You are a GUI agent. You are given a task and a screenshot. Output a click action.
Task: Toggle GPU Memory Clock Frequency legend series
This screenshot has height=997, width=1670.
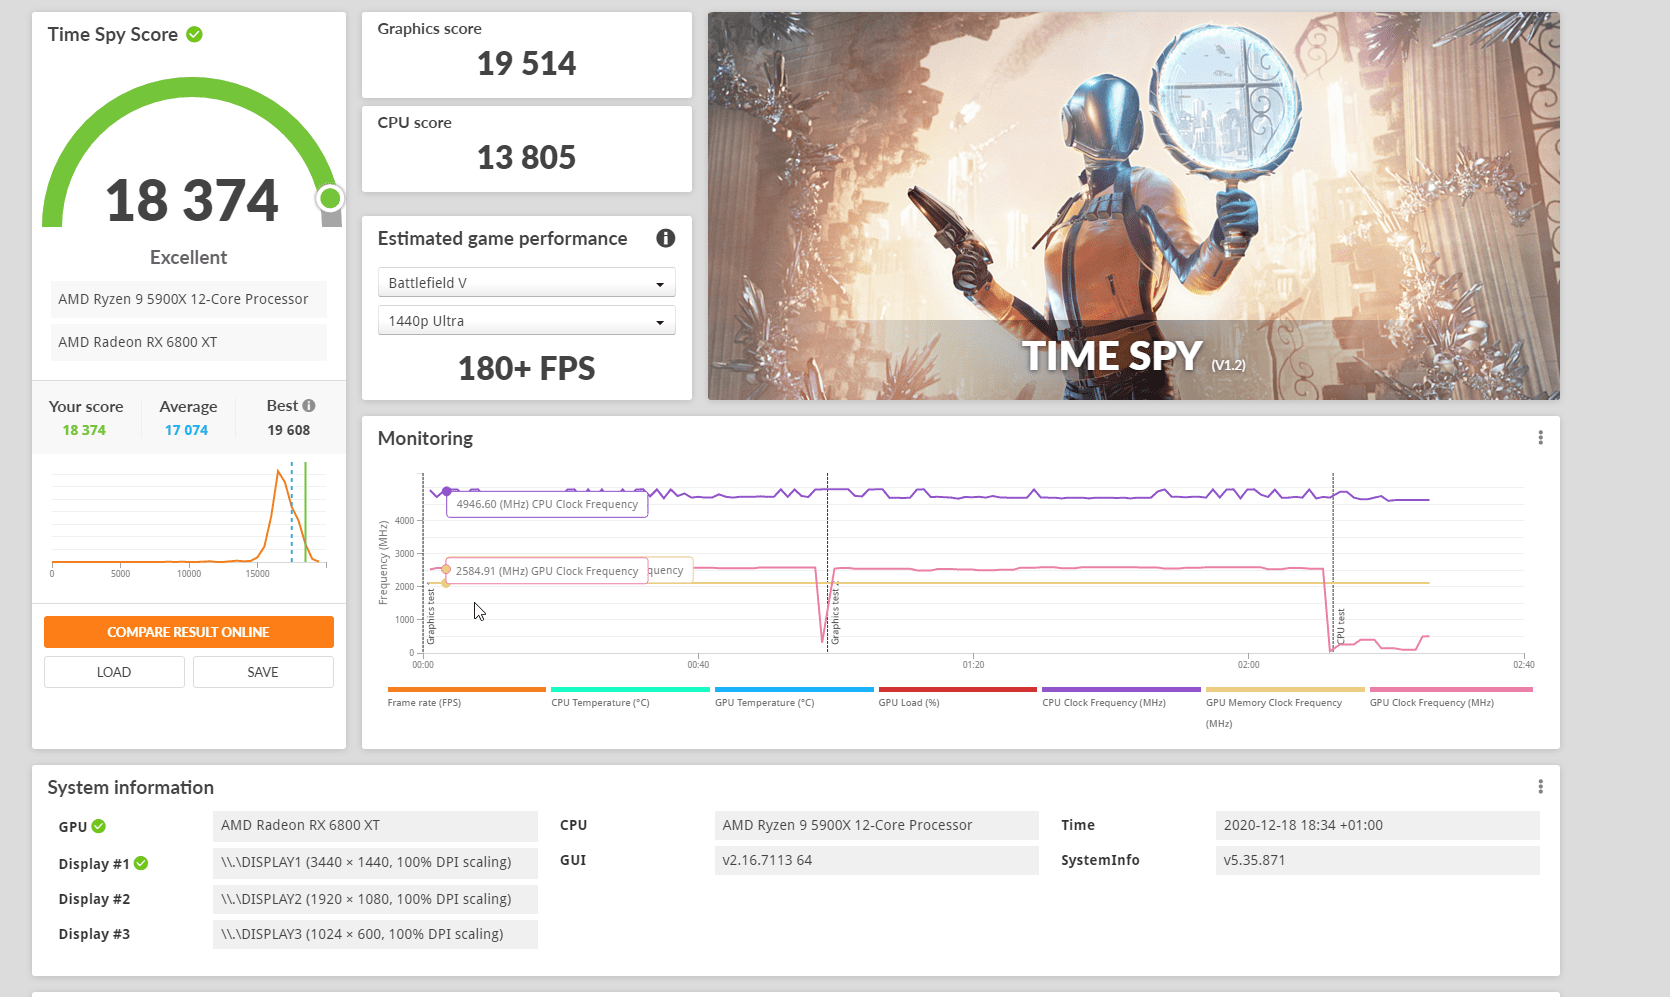pos(1285,707)
